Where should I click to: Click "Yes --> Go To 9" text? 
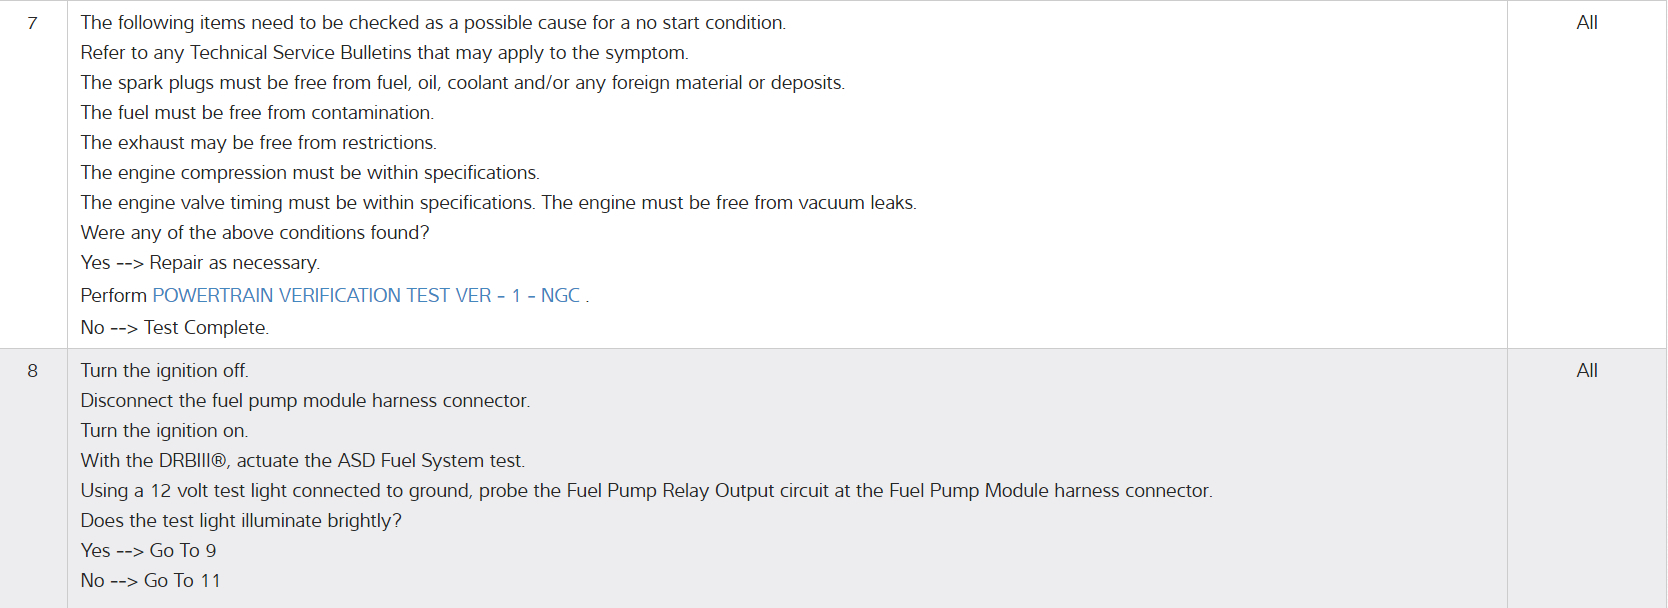(x=148, y=551)
